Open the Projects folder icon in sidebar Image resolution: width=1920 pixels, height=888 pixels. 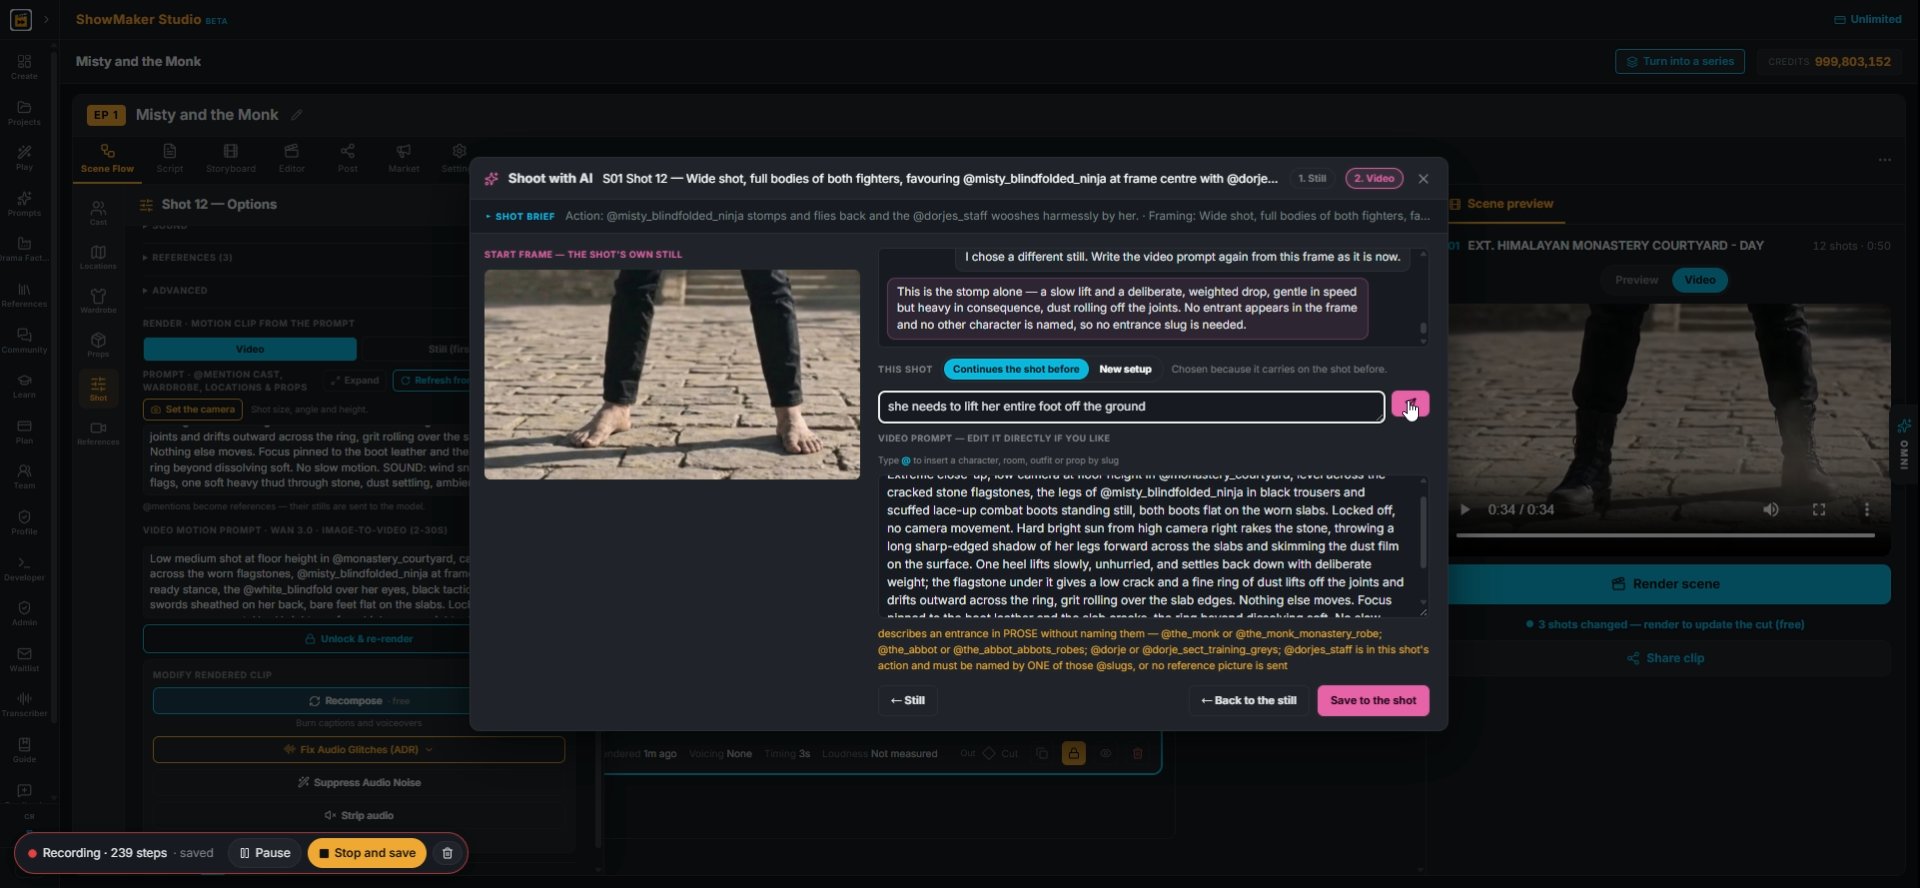[x=24, y=113]
